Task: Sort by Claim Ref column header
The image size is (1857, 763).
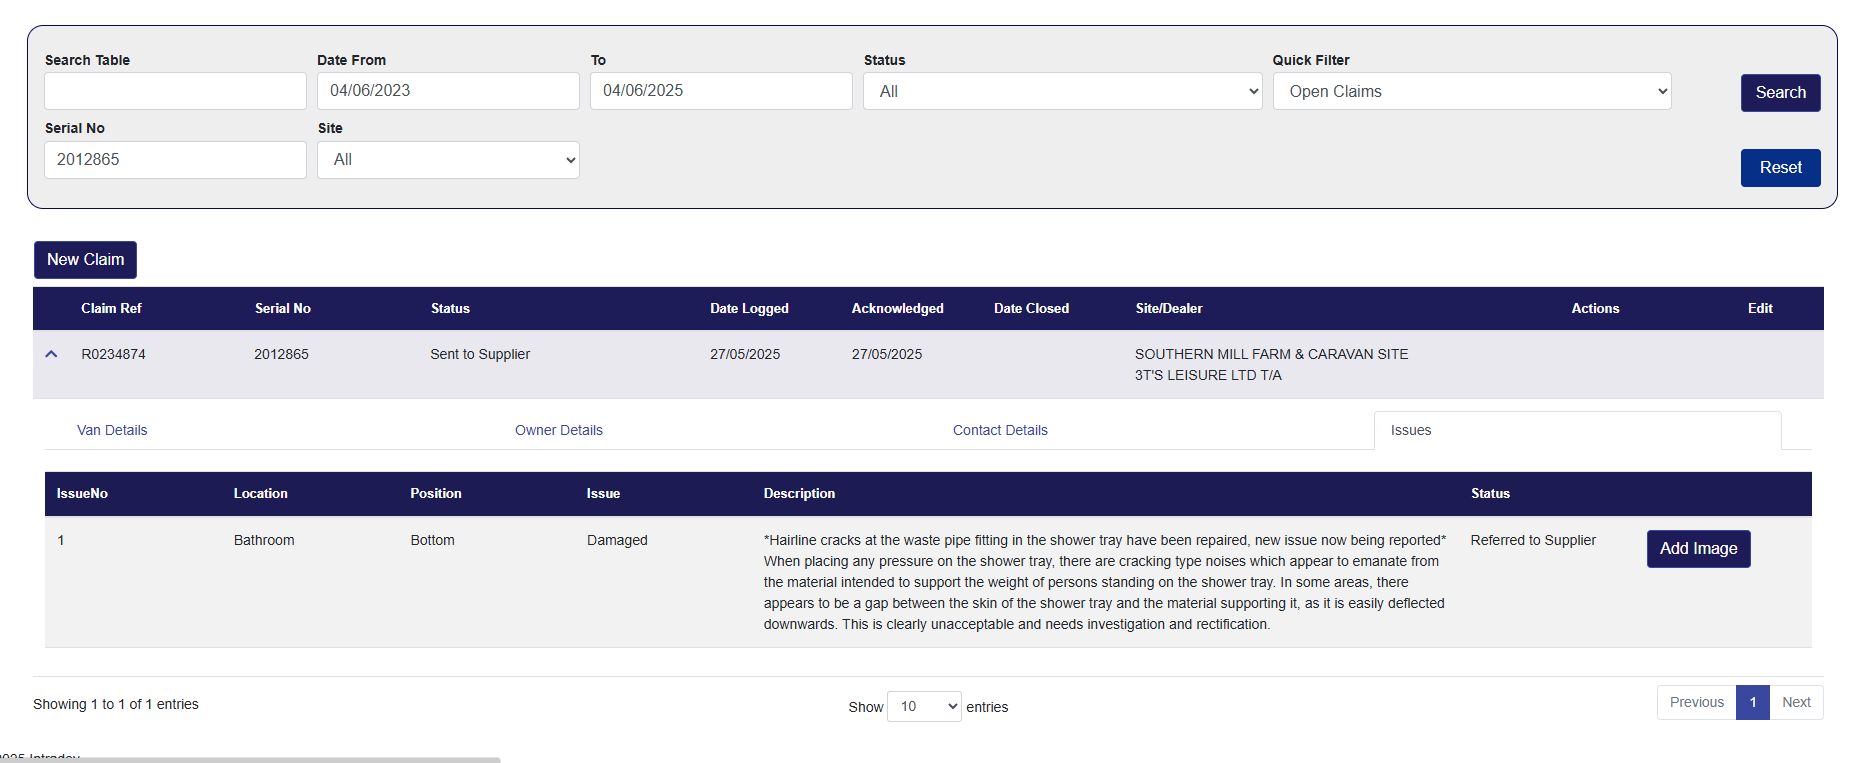Action: pyautogui.click(x=111, y=308)
